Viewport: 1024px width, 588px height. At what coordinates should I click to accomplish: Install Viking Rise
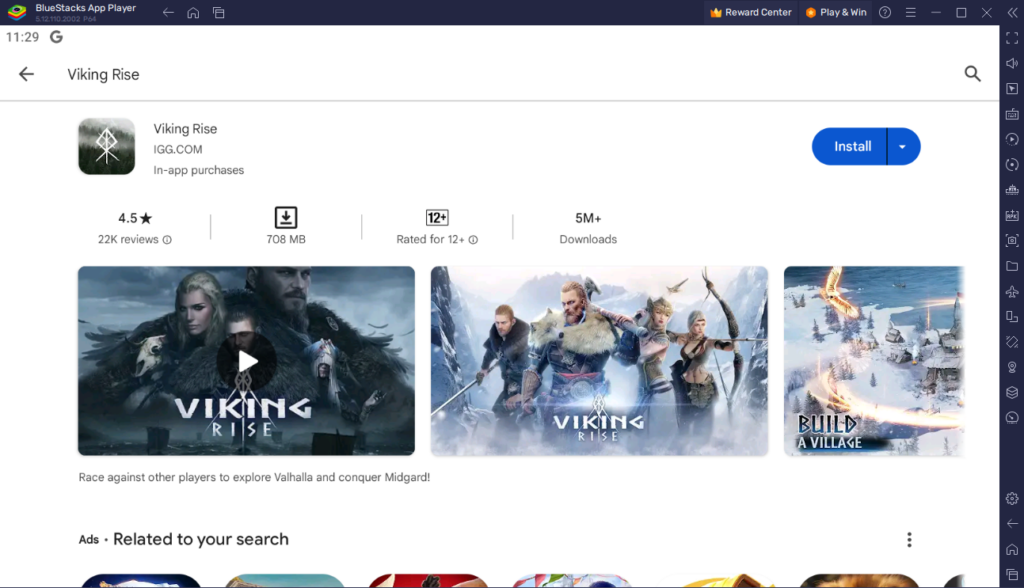tap(851, 146)
